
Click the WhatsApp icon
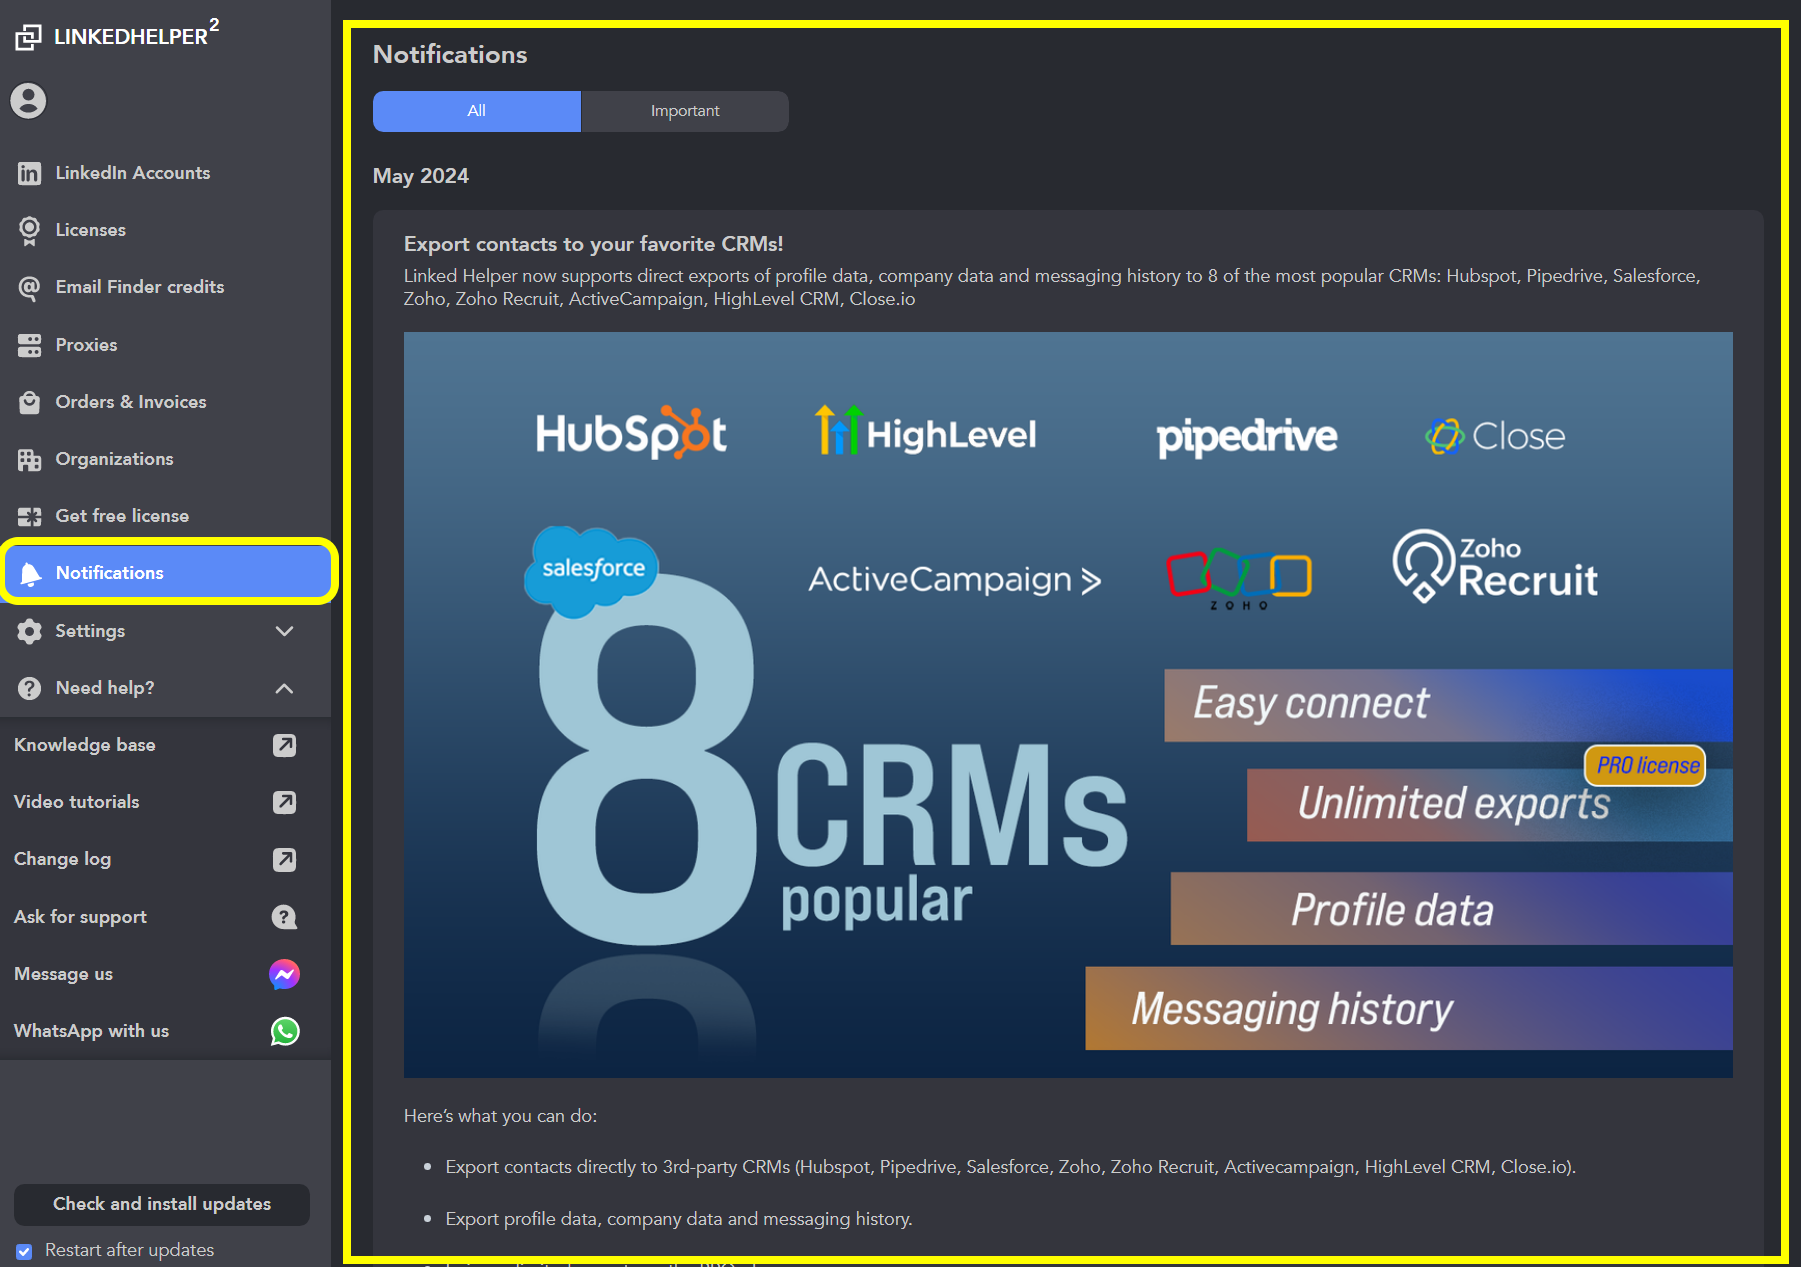point(285,1031)
